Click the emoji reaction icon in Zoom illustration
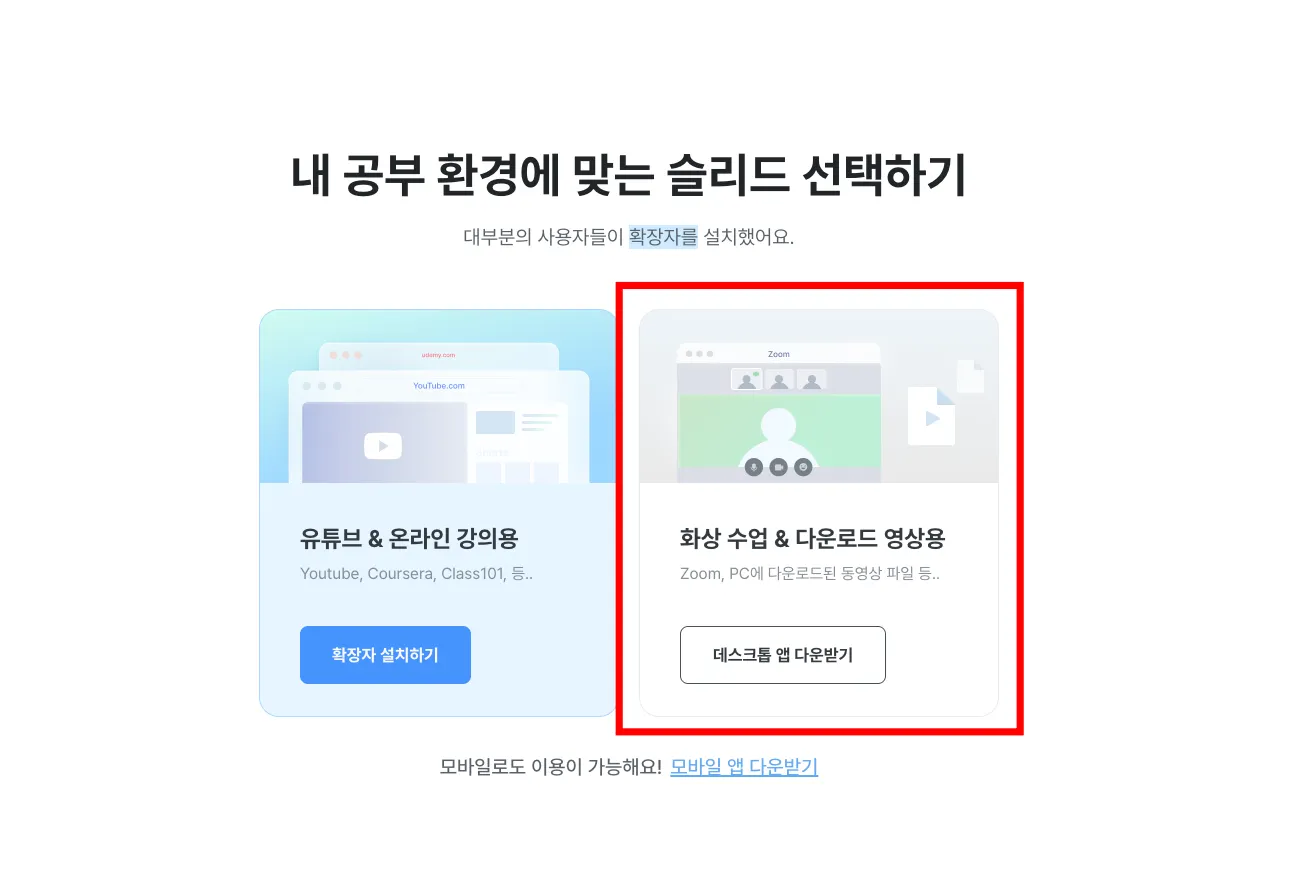The width and height of the screenshot is (1295, 890). (x=803, y=467)
